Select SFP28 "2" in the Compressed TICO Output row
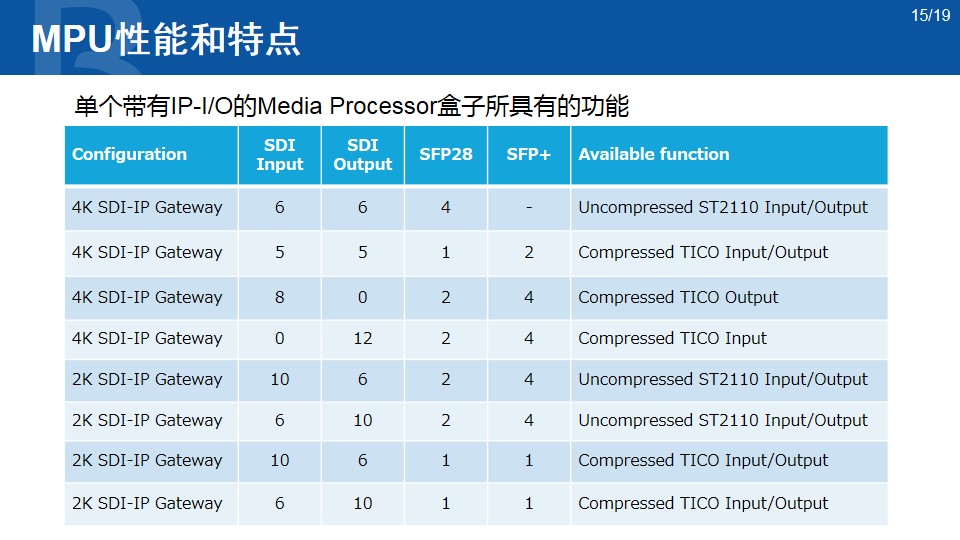The width and height of the screenshot is (960, 540). (x=446, y=298)
